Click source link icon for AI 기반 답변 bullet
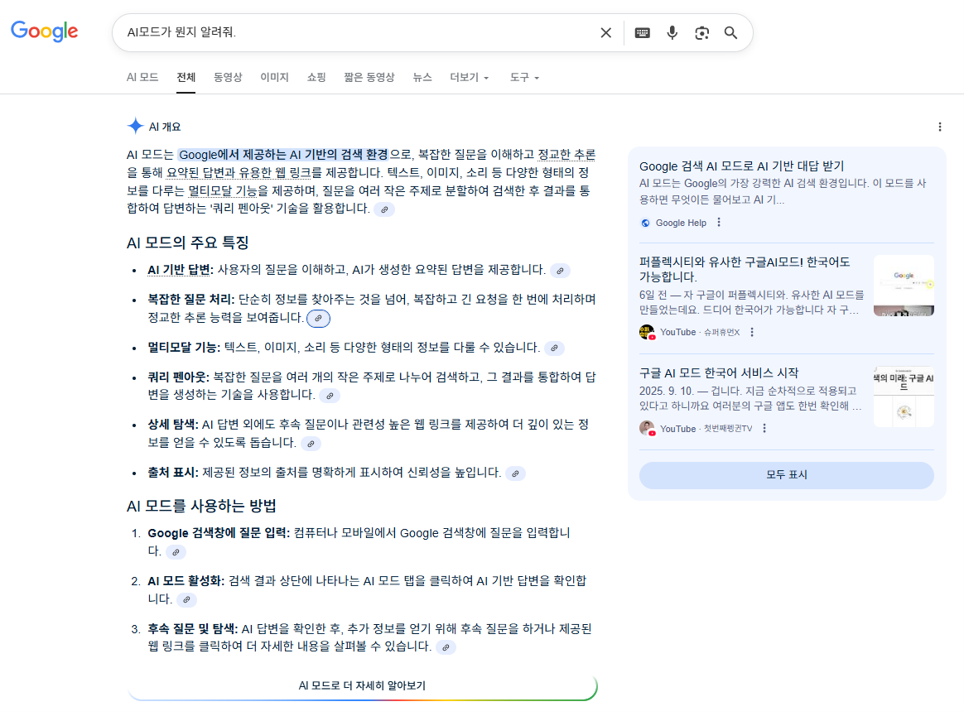This screenshot has height=712, width=964. point(559,271)
